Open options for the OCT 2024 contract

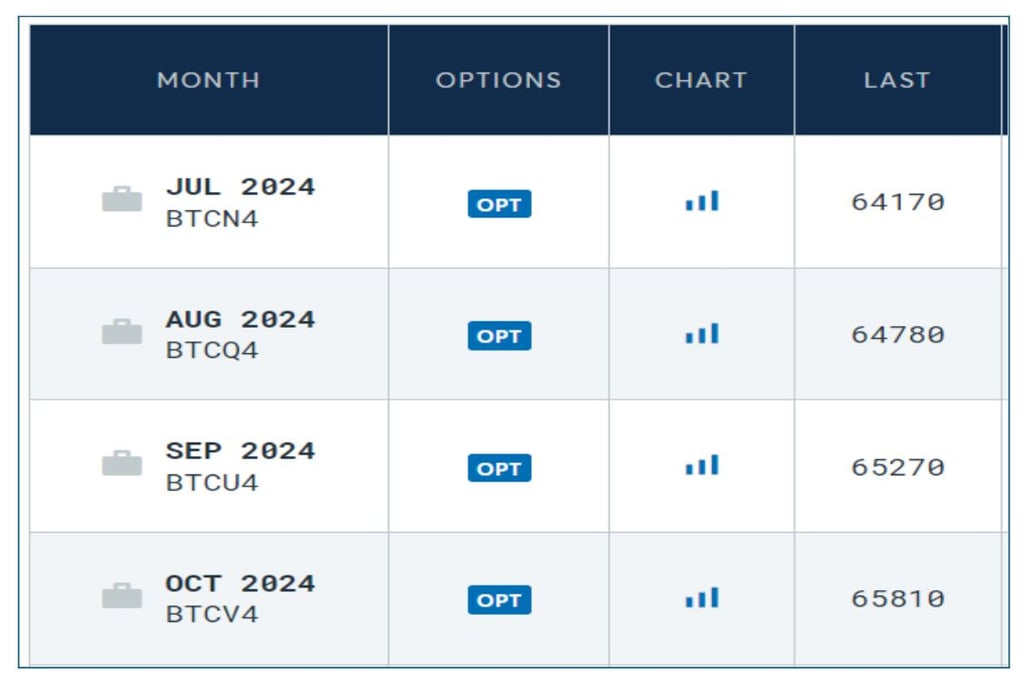(x=499, y=600)
